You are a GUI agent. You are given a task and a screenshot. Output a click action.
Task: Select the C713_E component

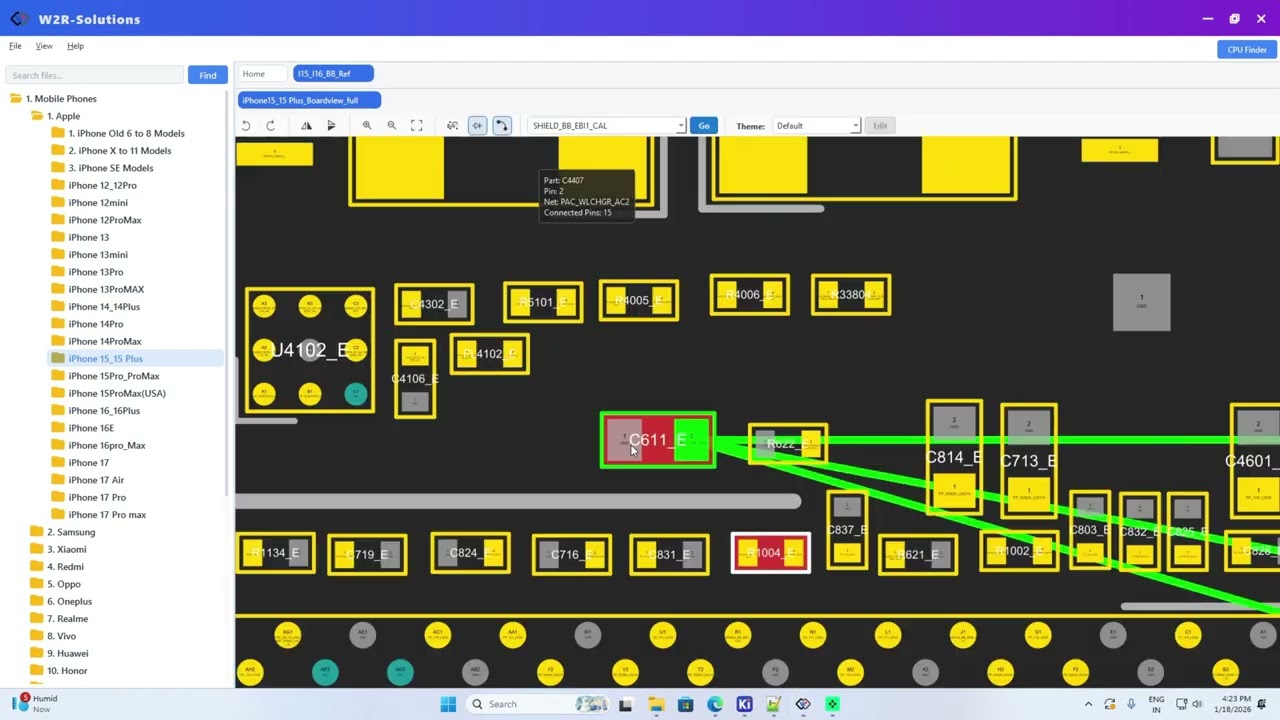point(1028,460)
